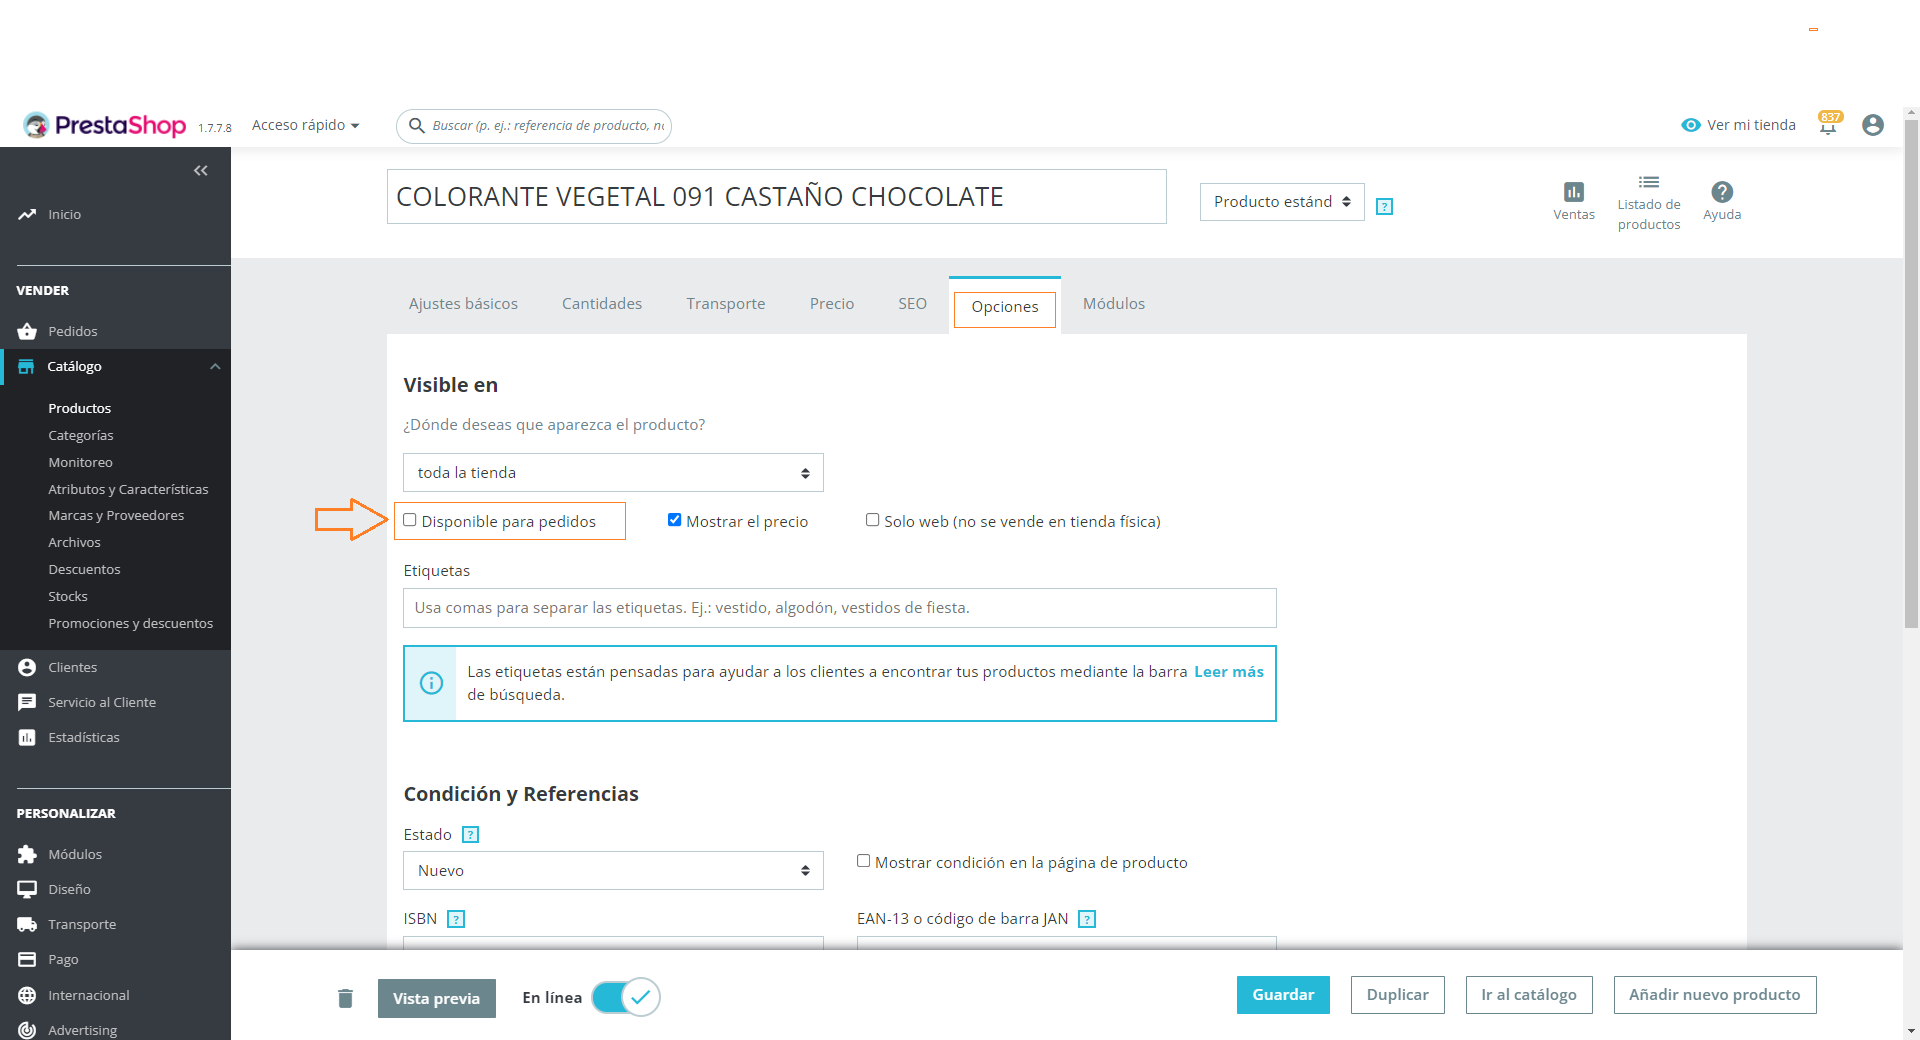
Task: Open the Acceso rápido dropdown
Action: click(305, 125)
